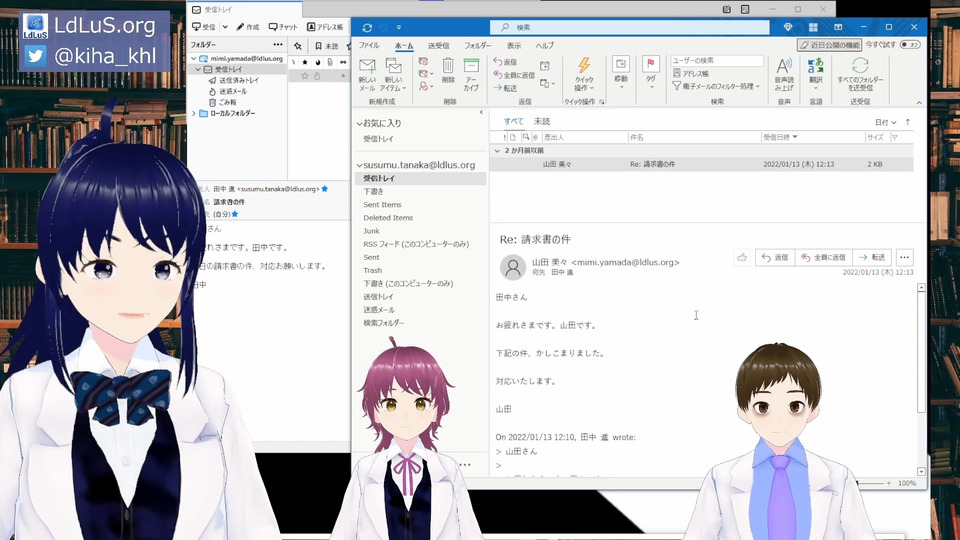Viewport: 960px width, 540px height.
Task: Open the Clean Up dropdown in Delete group
Action: [425, 74]
